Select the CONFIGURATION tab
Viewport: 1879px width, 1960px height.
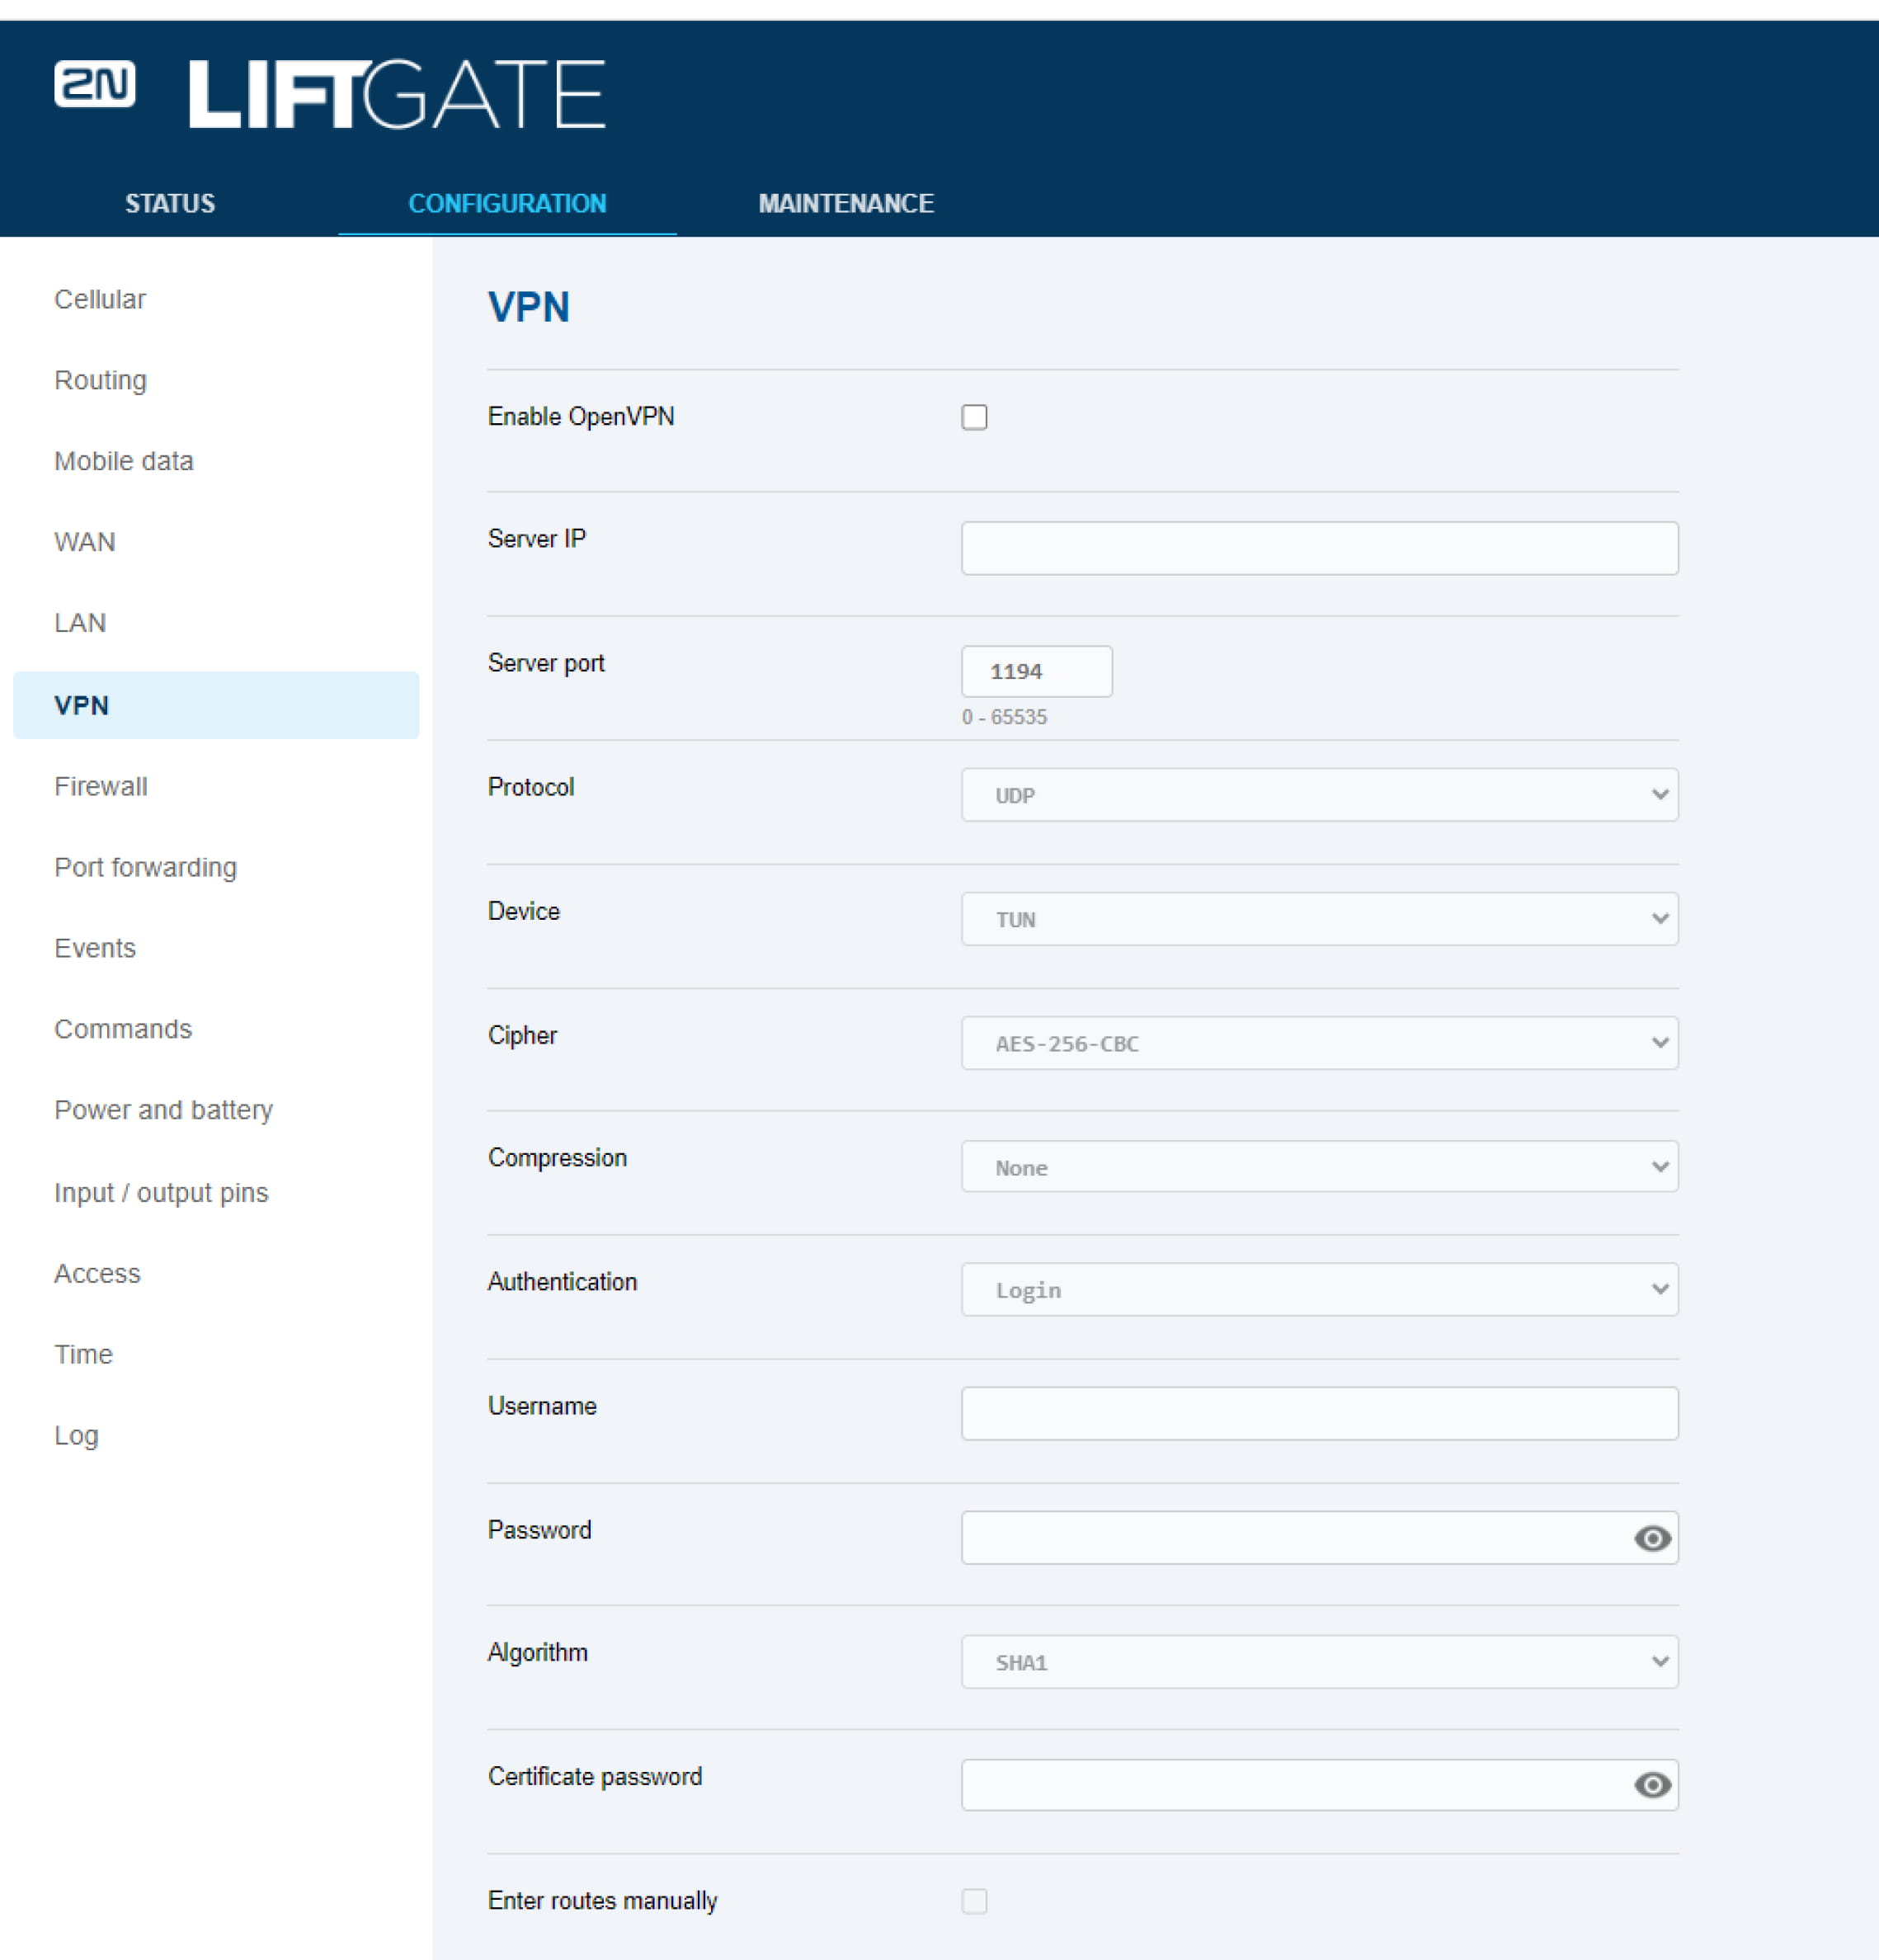pos(507,203)
